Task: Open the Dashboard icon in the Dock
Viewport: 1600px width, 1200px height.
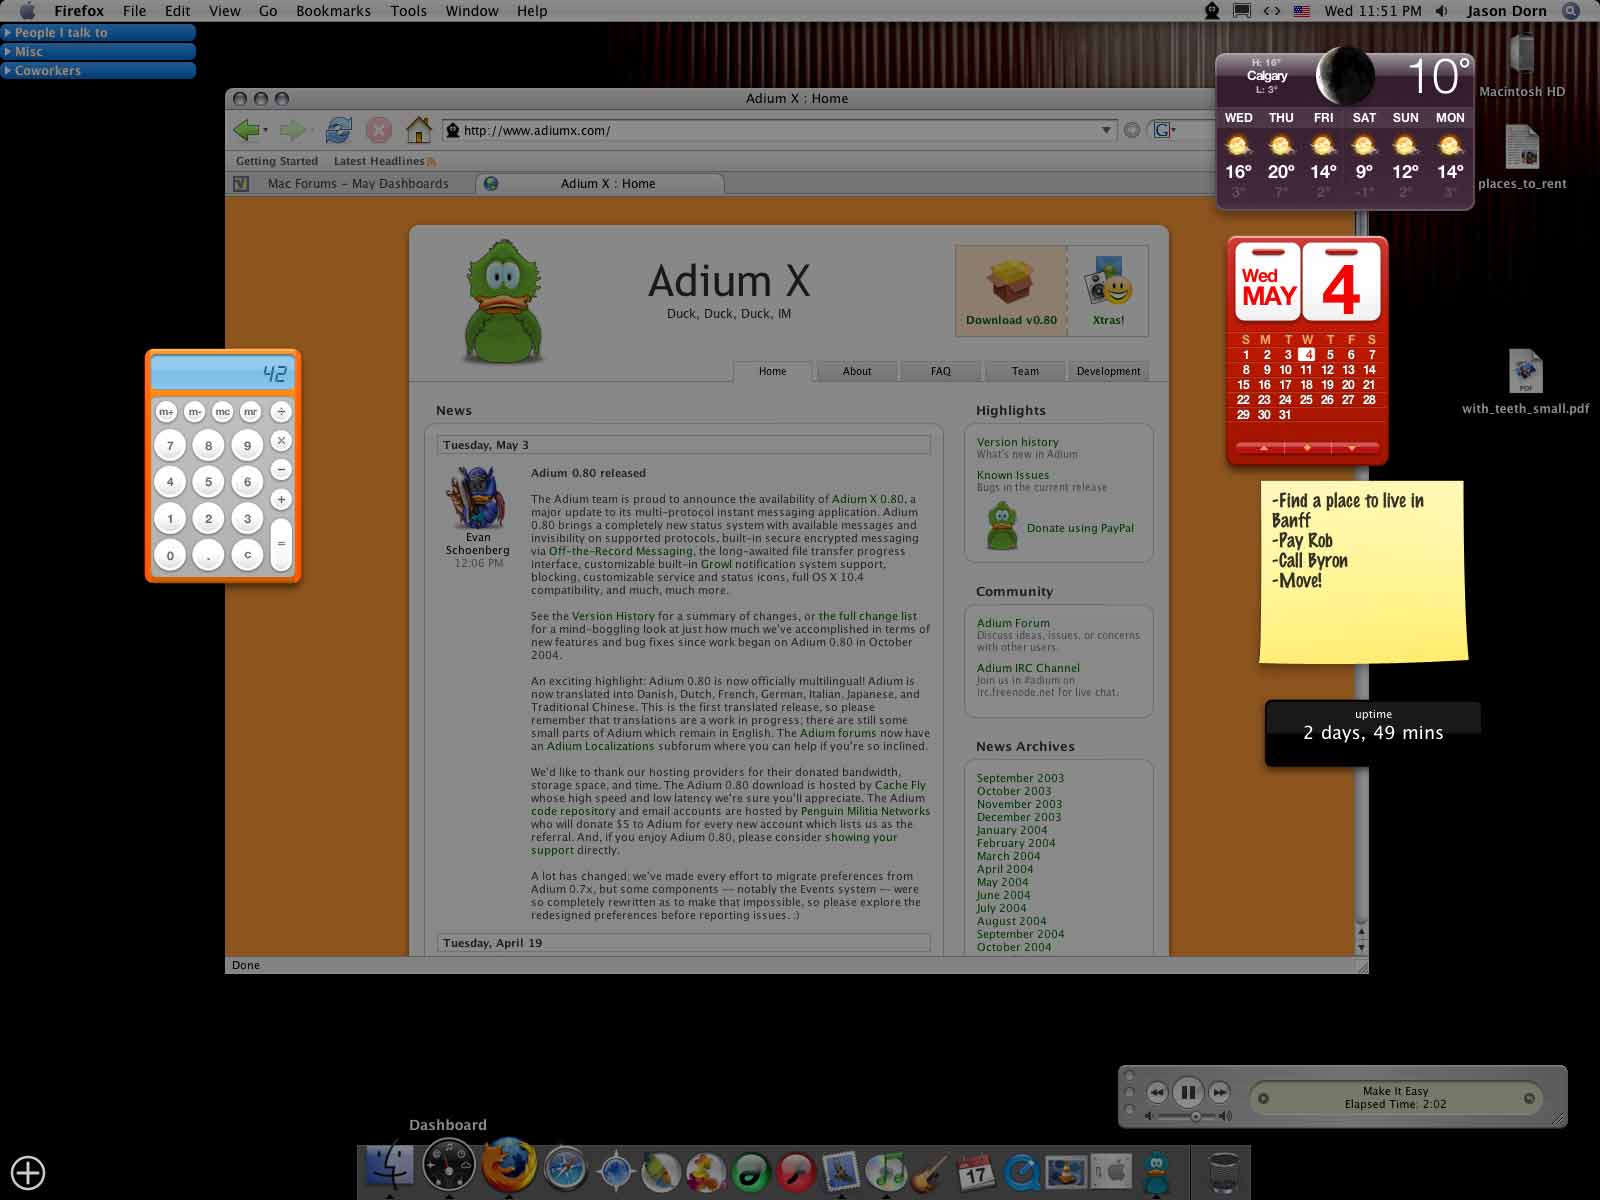Action: point(449,1166)
